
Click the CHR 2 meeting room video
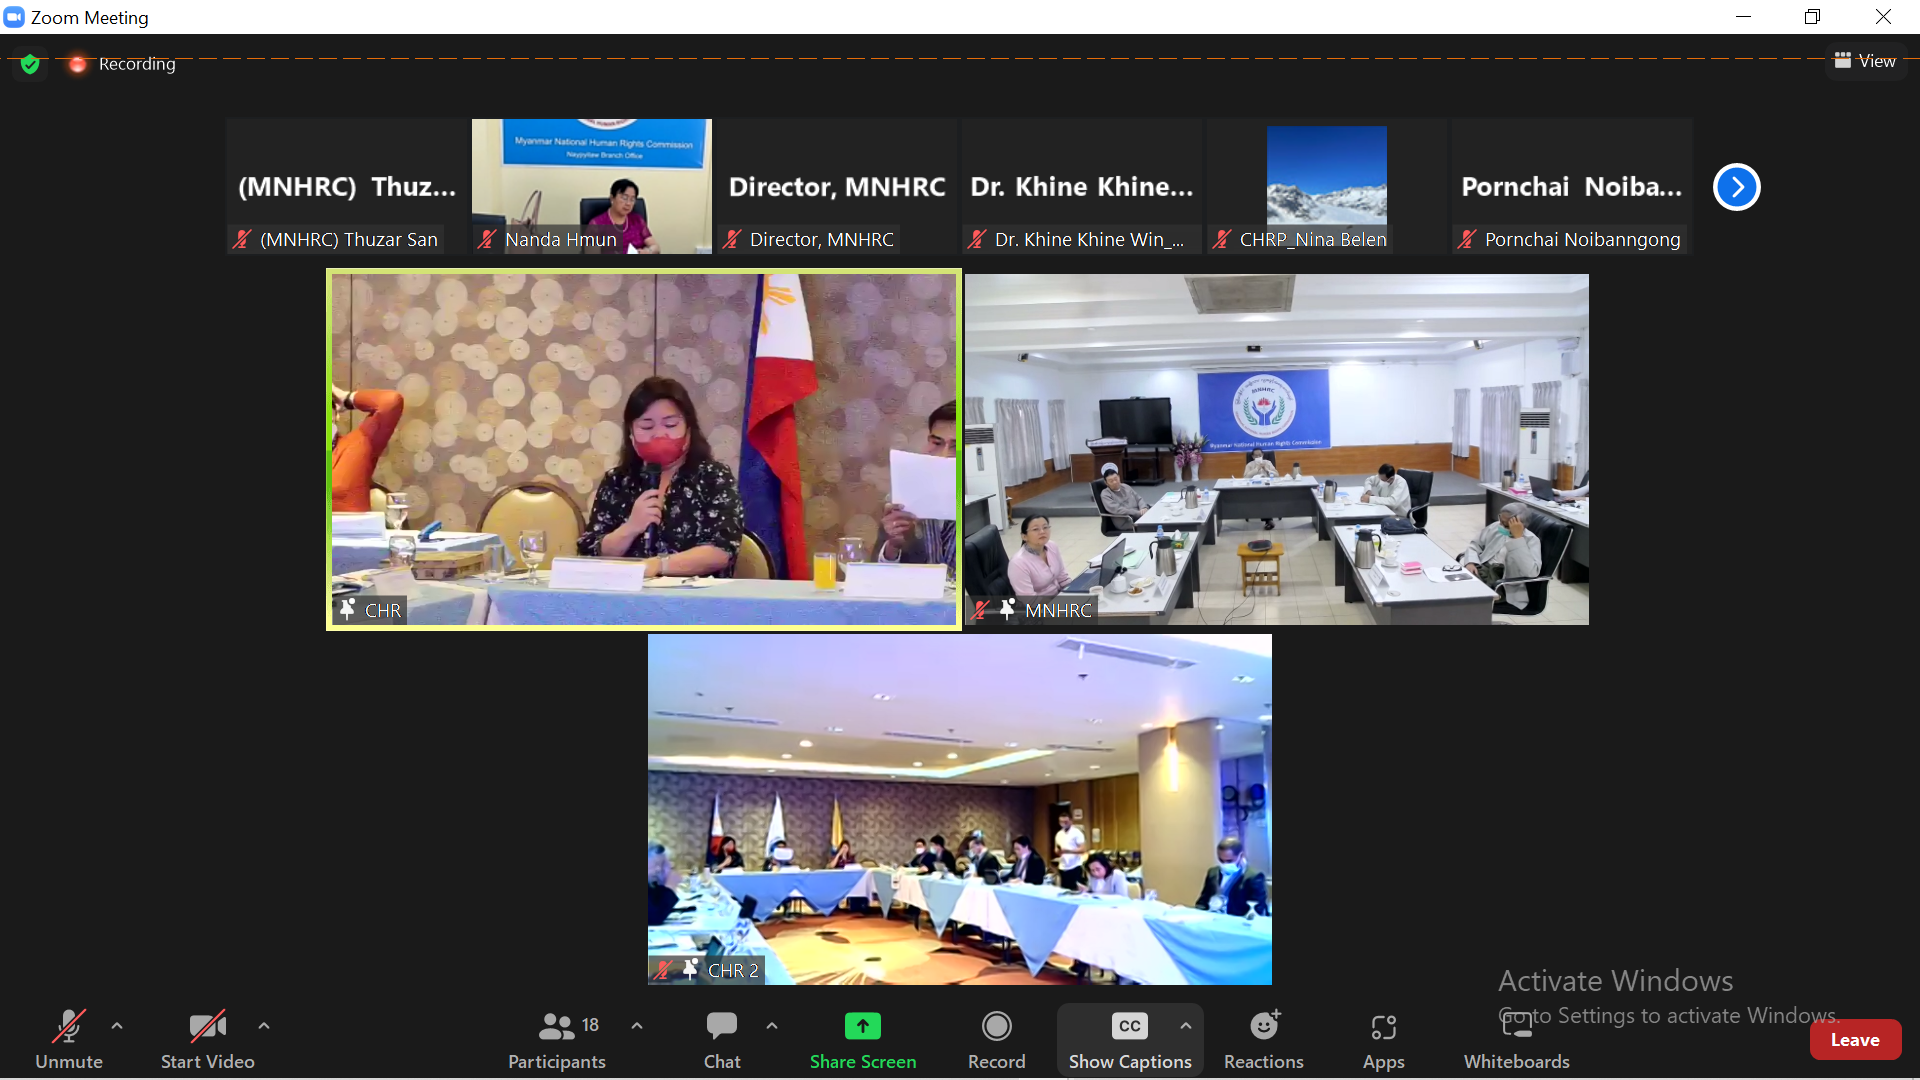pyautogui.click(x=960, y=809)
